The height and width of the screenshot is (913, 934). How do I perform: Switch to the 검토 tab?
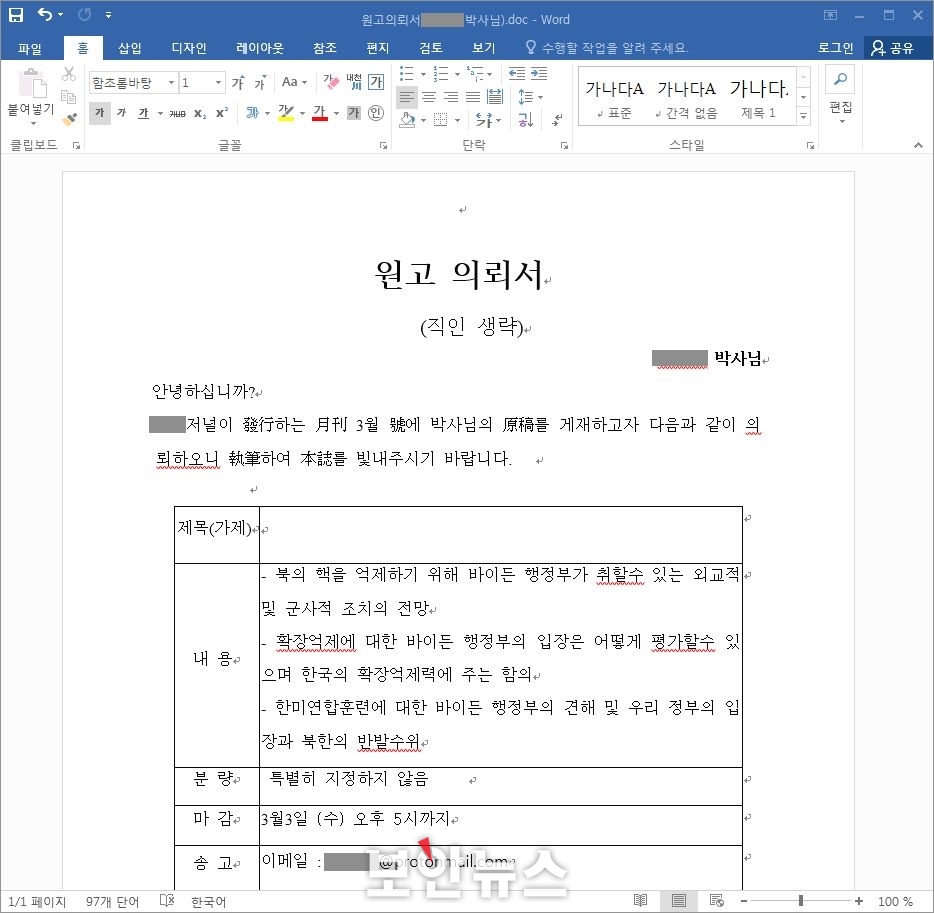point(431,48)
